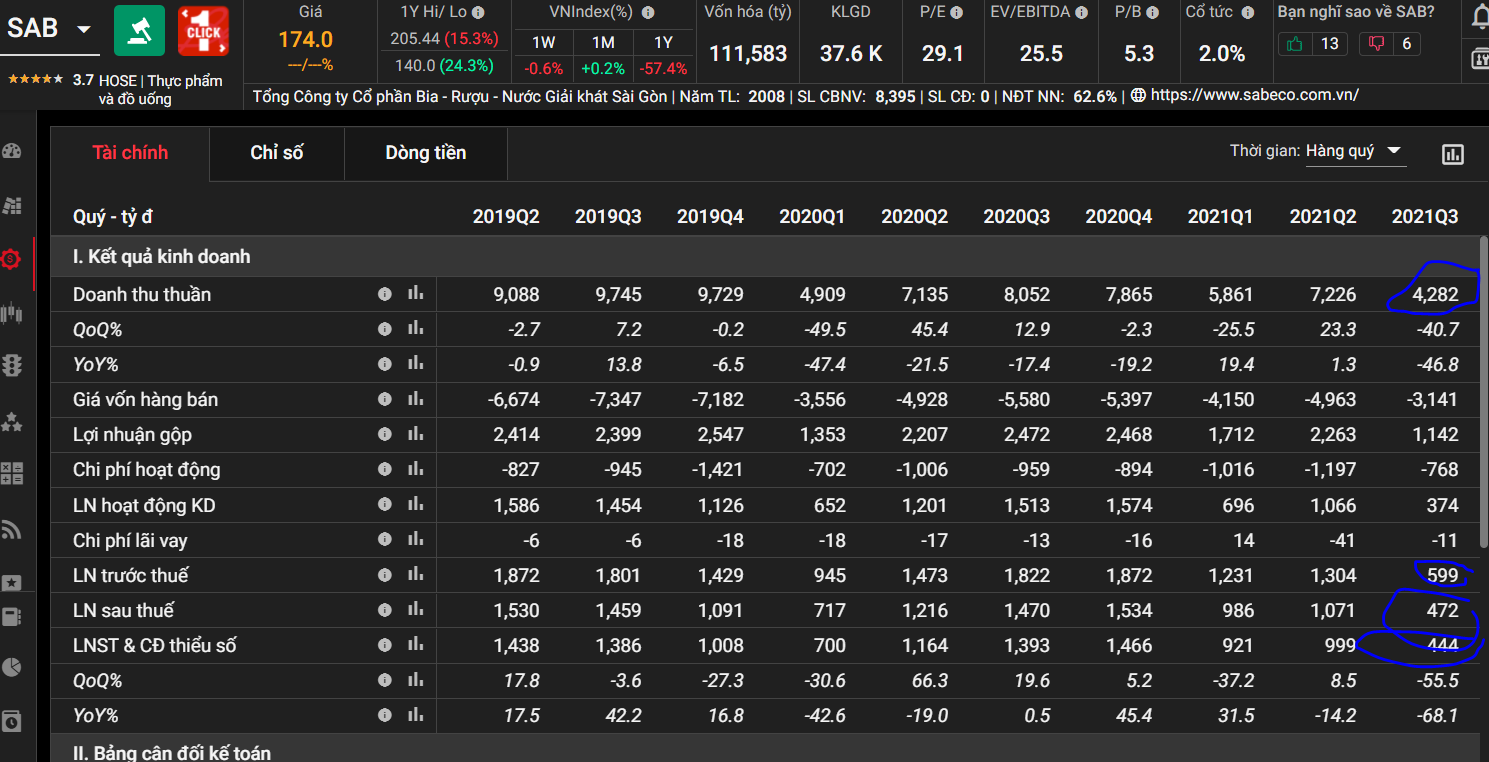The width and height of the screenshot is (1489, 762).
Task: Click the Lợi nhuận gộp row label
Action: pyautogui.click(x=132, y=435)
